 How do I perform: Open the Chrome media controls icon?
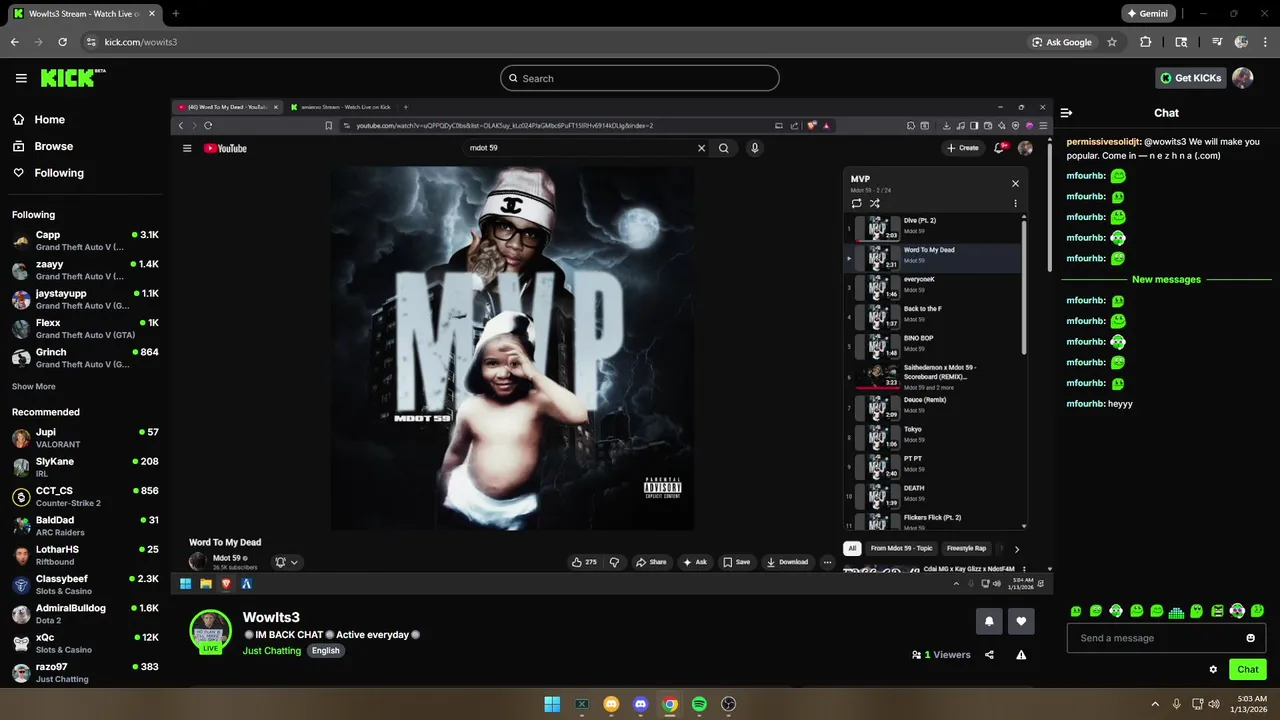(x=1217, y=42)
